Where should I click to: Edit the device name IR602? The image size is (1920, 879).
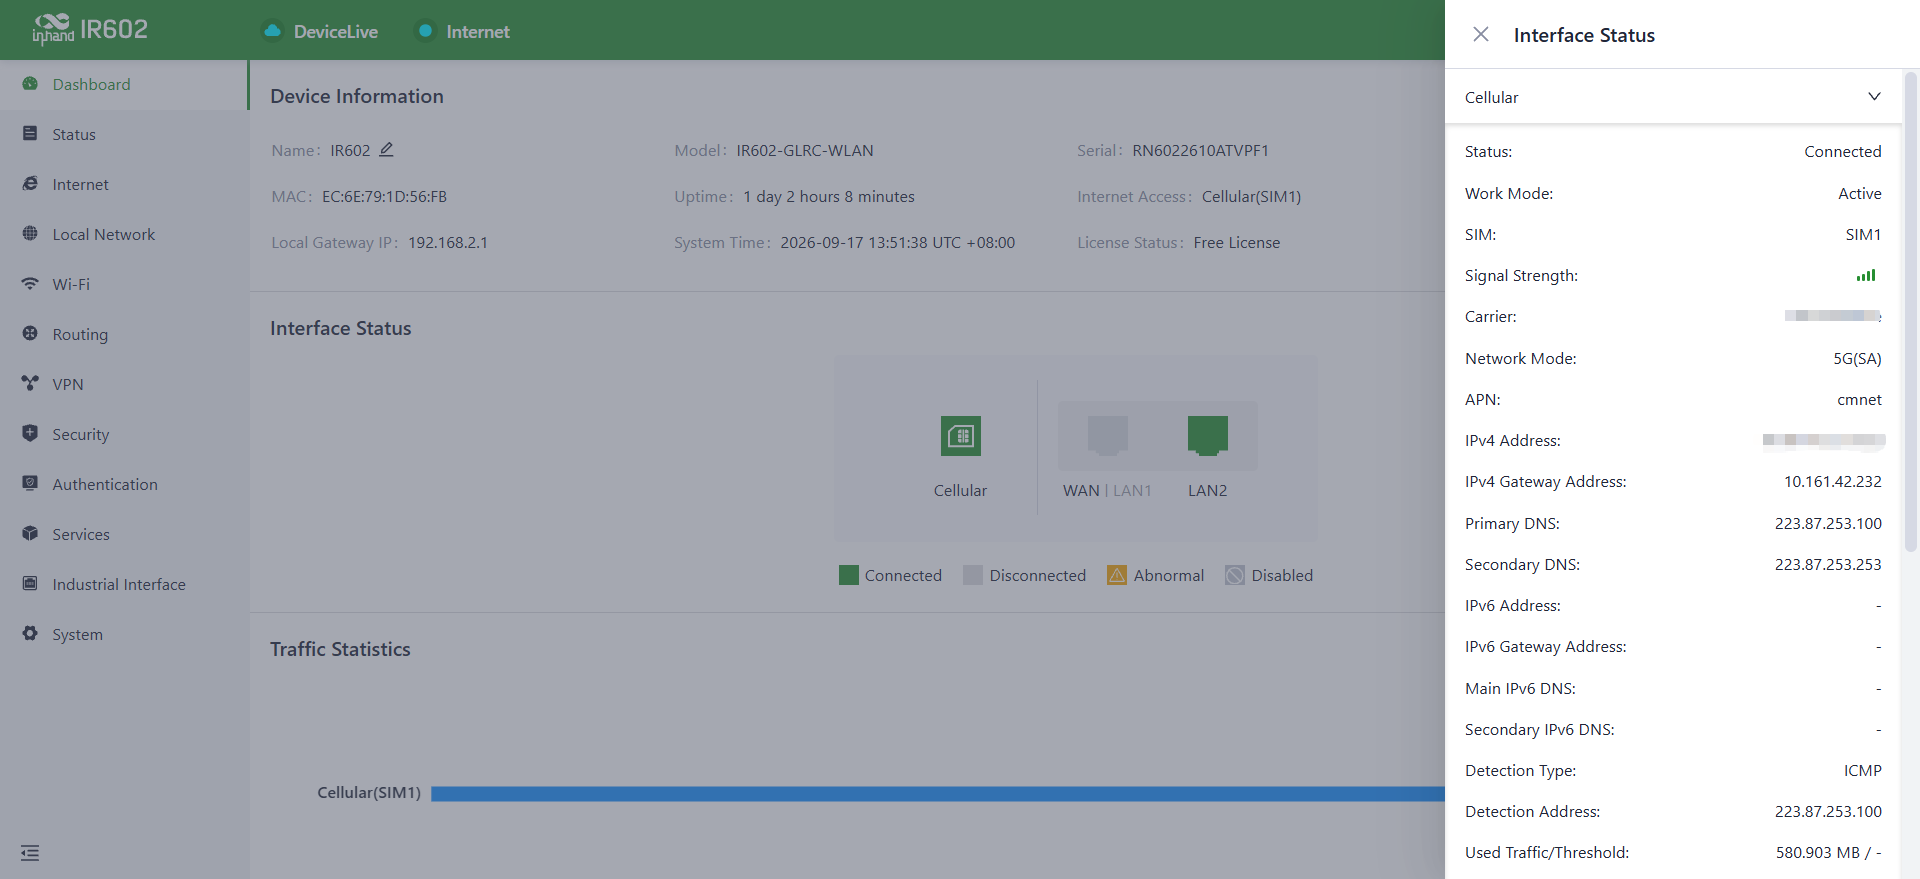tap(386, 150)
